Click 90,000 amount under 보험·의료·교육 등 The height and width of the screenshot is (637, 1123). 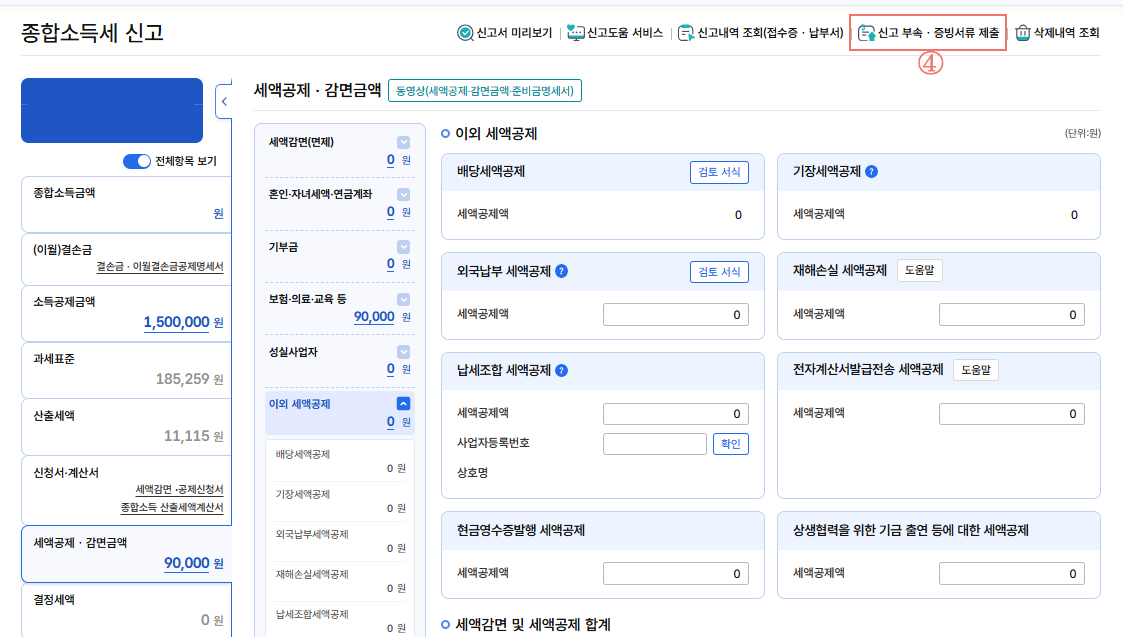(374, 317)
